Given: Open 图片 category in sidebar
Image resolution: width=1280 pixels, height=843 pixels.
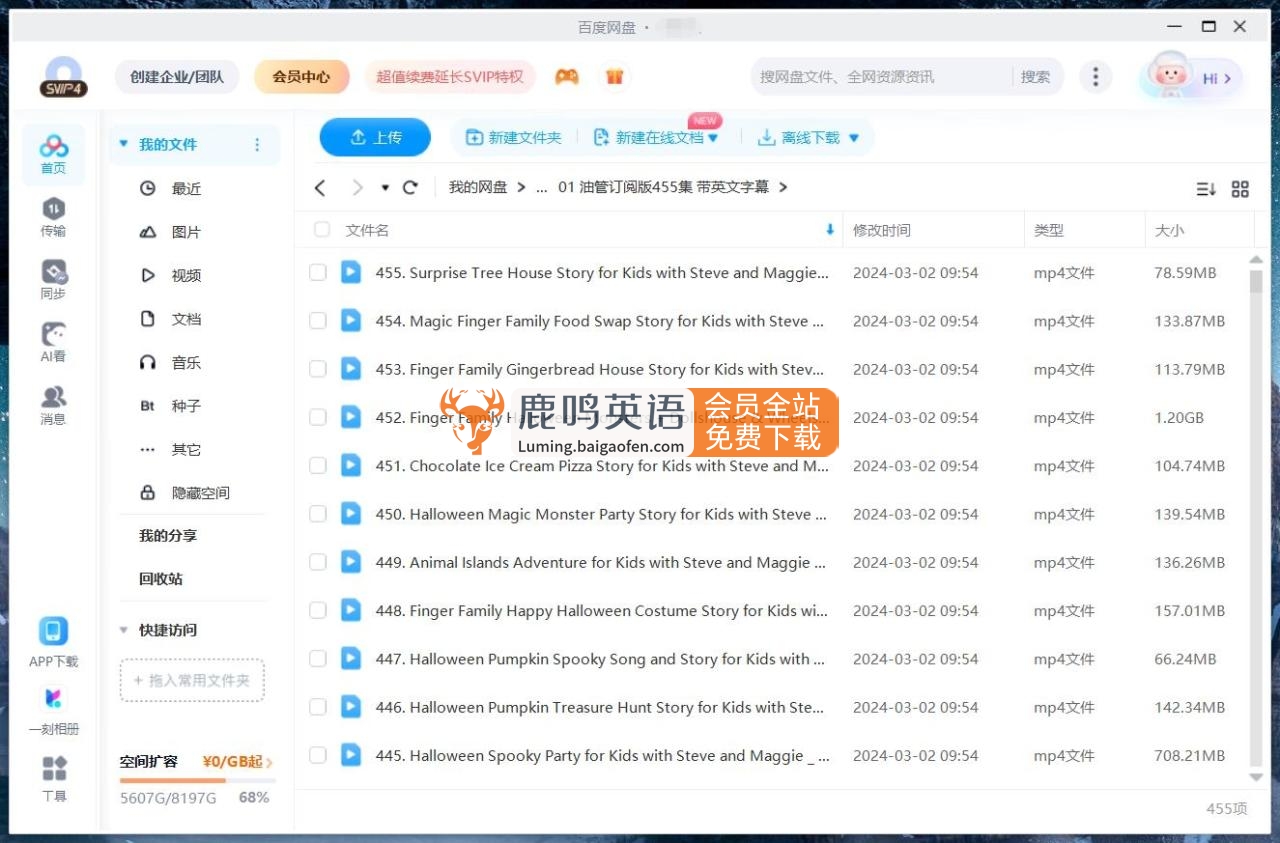Looking at the screenshot, I should pyautogui.click(x=186, y=232).
